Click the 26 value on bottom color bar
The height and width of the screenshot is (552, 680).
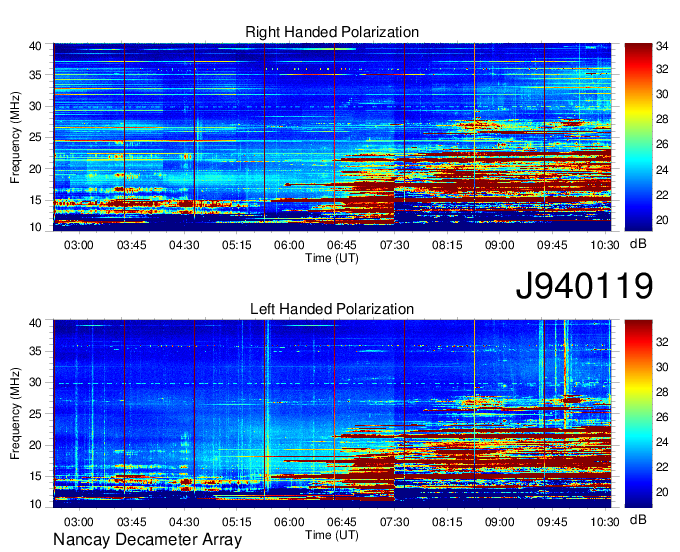tap(662, 417)
